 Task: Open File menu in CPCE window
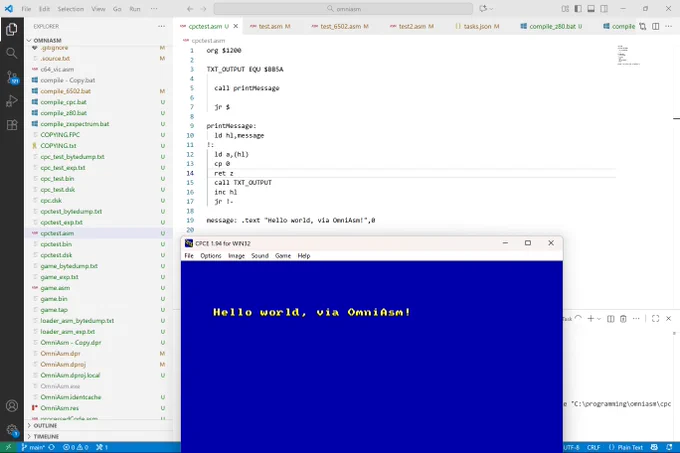coord(189,256)
